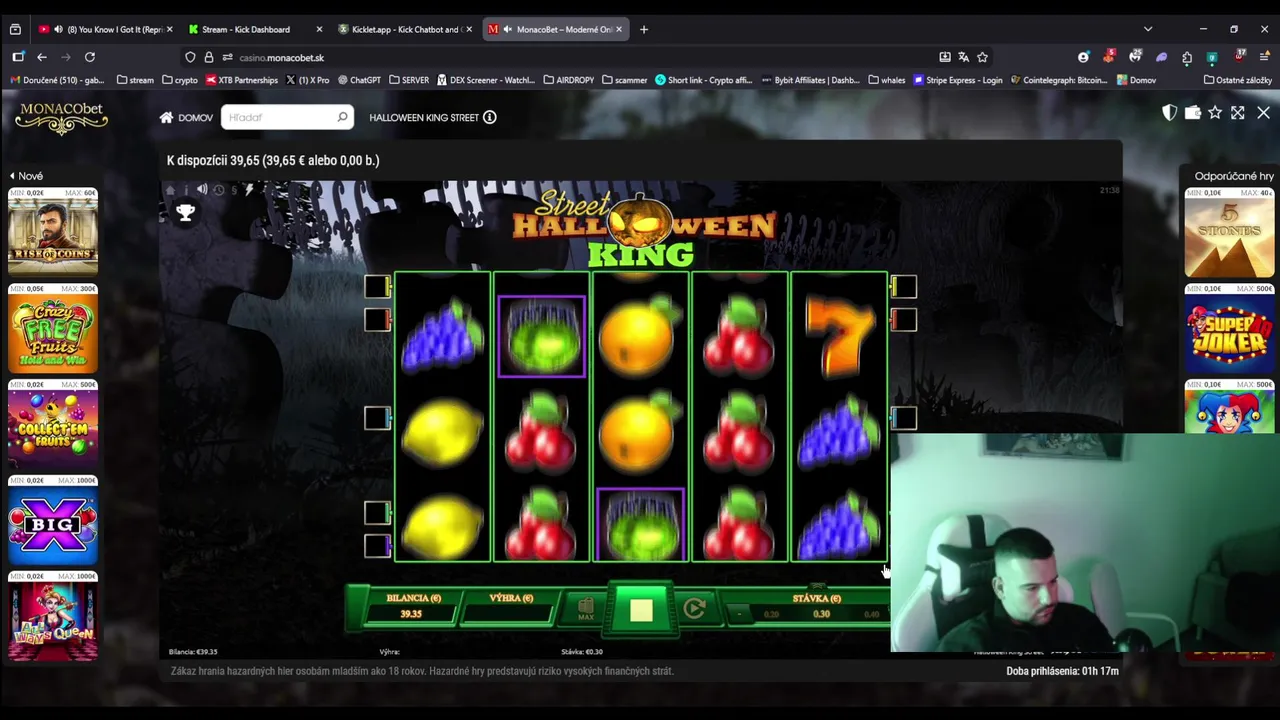Viewport: 1280px width, 720px height.
Task: Expand the stake panel chevron above STÁVKA
Action: point(817,587)
